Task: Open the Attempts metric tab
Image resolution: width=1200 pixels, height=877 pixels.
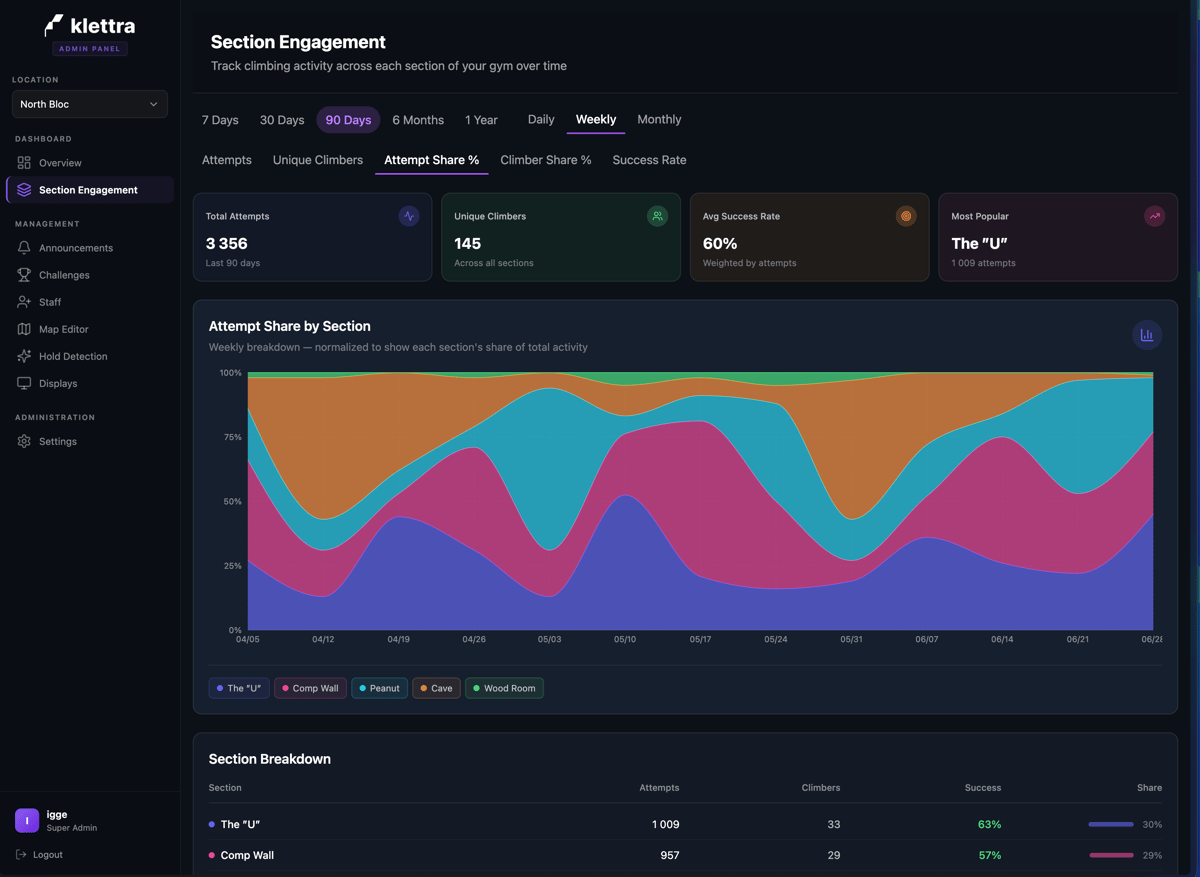Action: (x=227, y=160)
